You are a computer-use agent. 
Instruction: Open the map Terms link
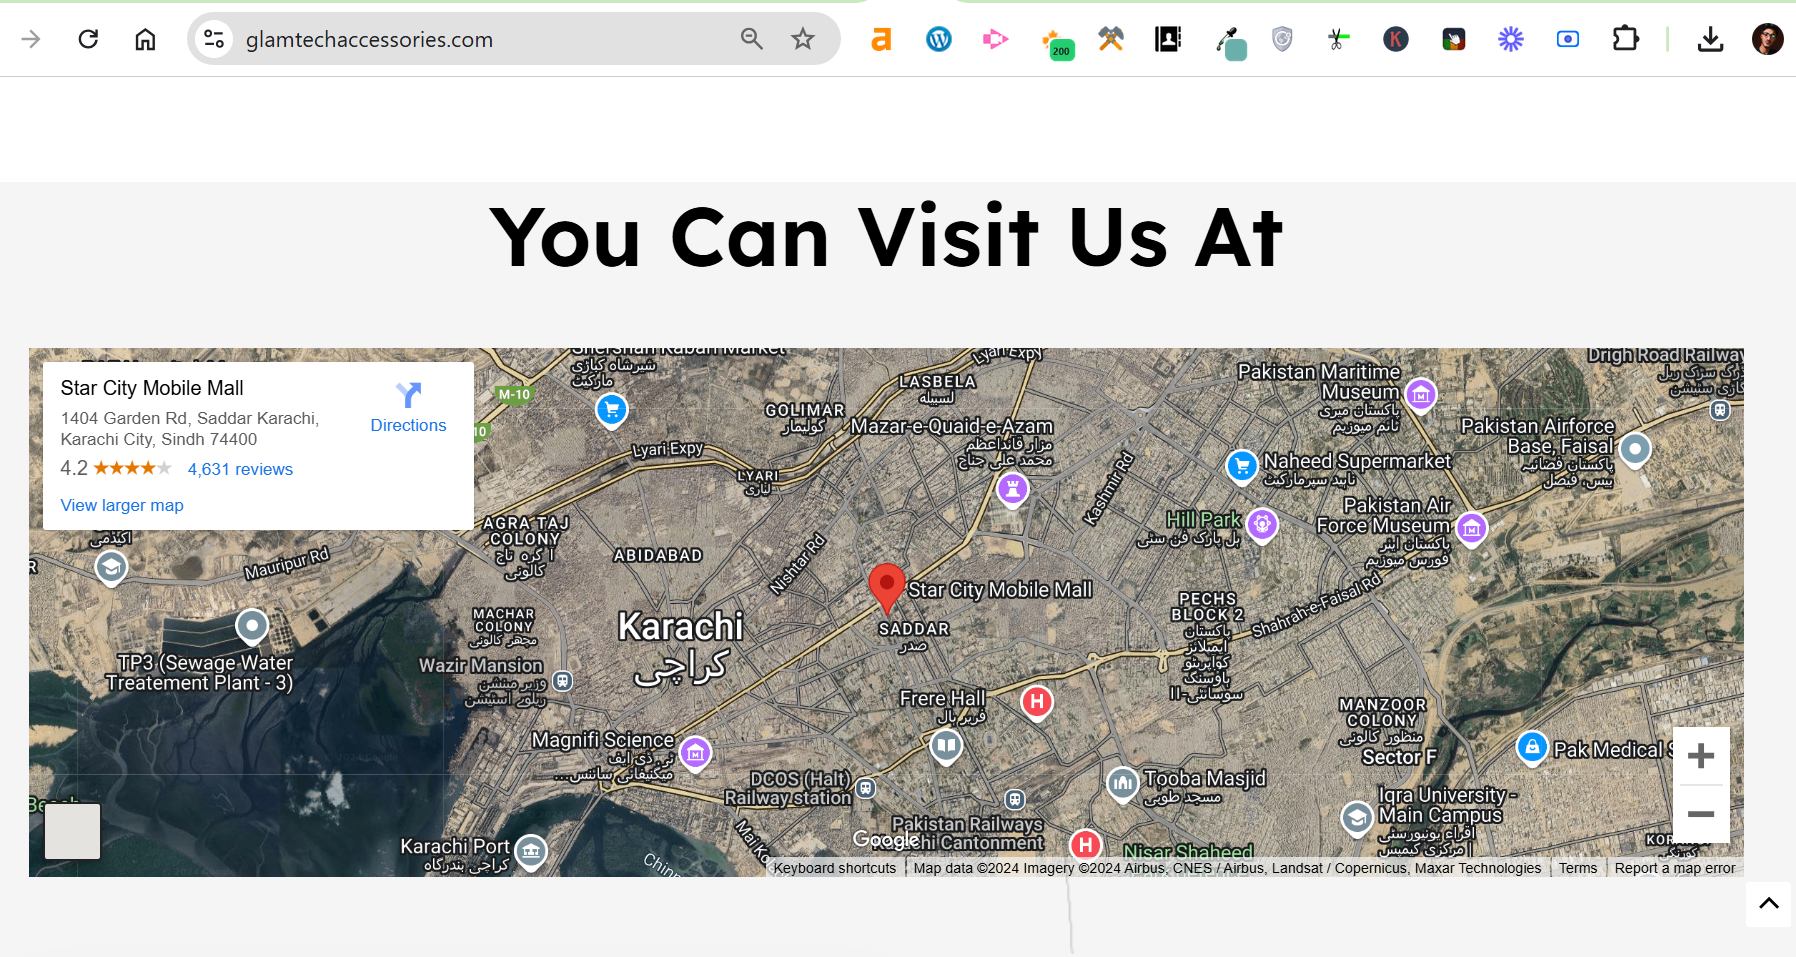point(1578,868)
